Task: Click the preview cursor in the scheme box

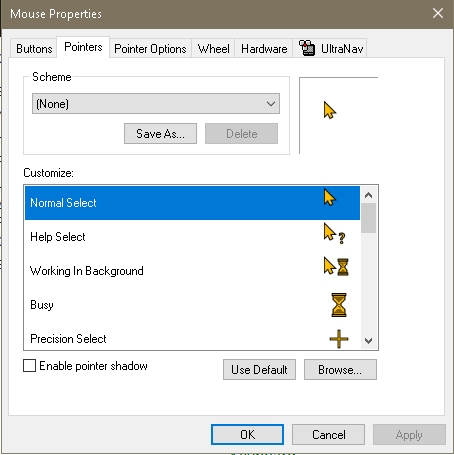Action: [x=330, y=110]
